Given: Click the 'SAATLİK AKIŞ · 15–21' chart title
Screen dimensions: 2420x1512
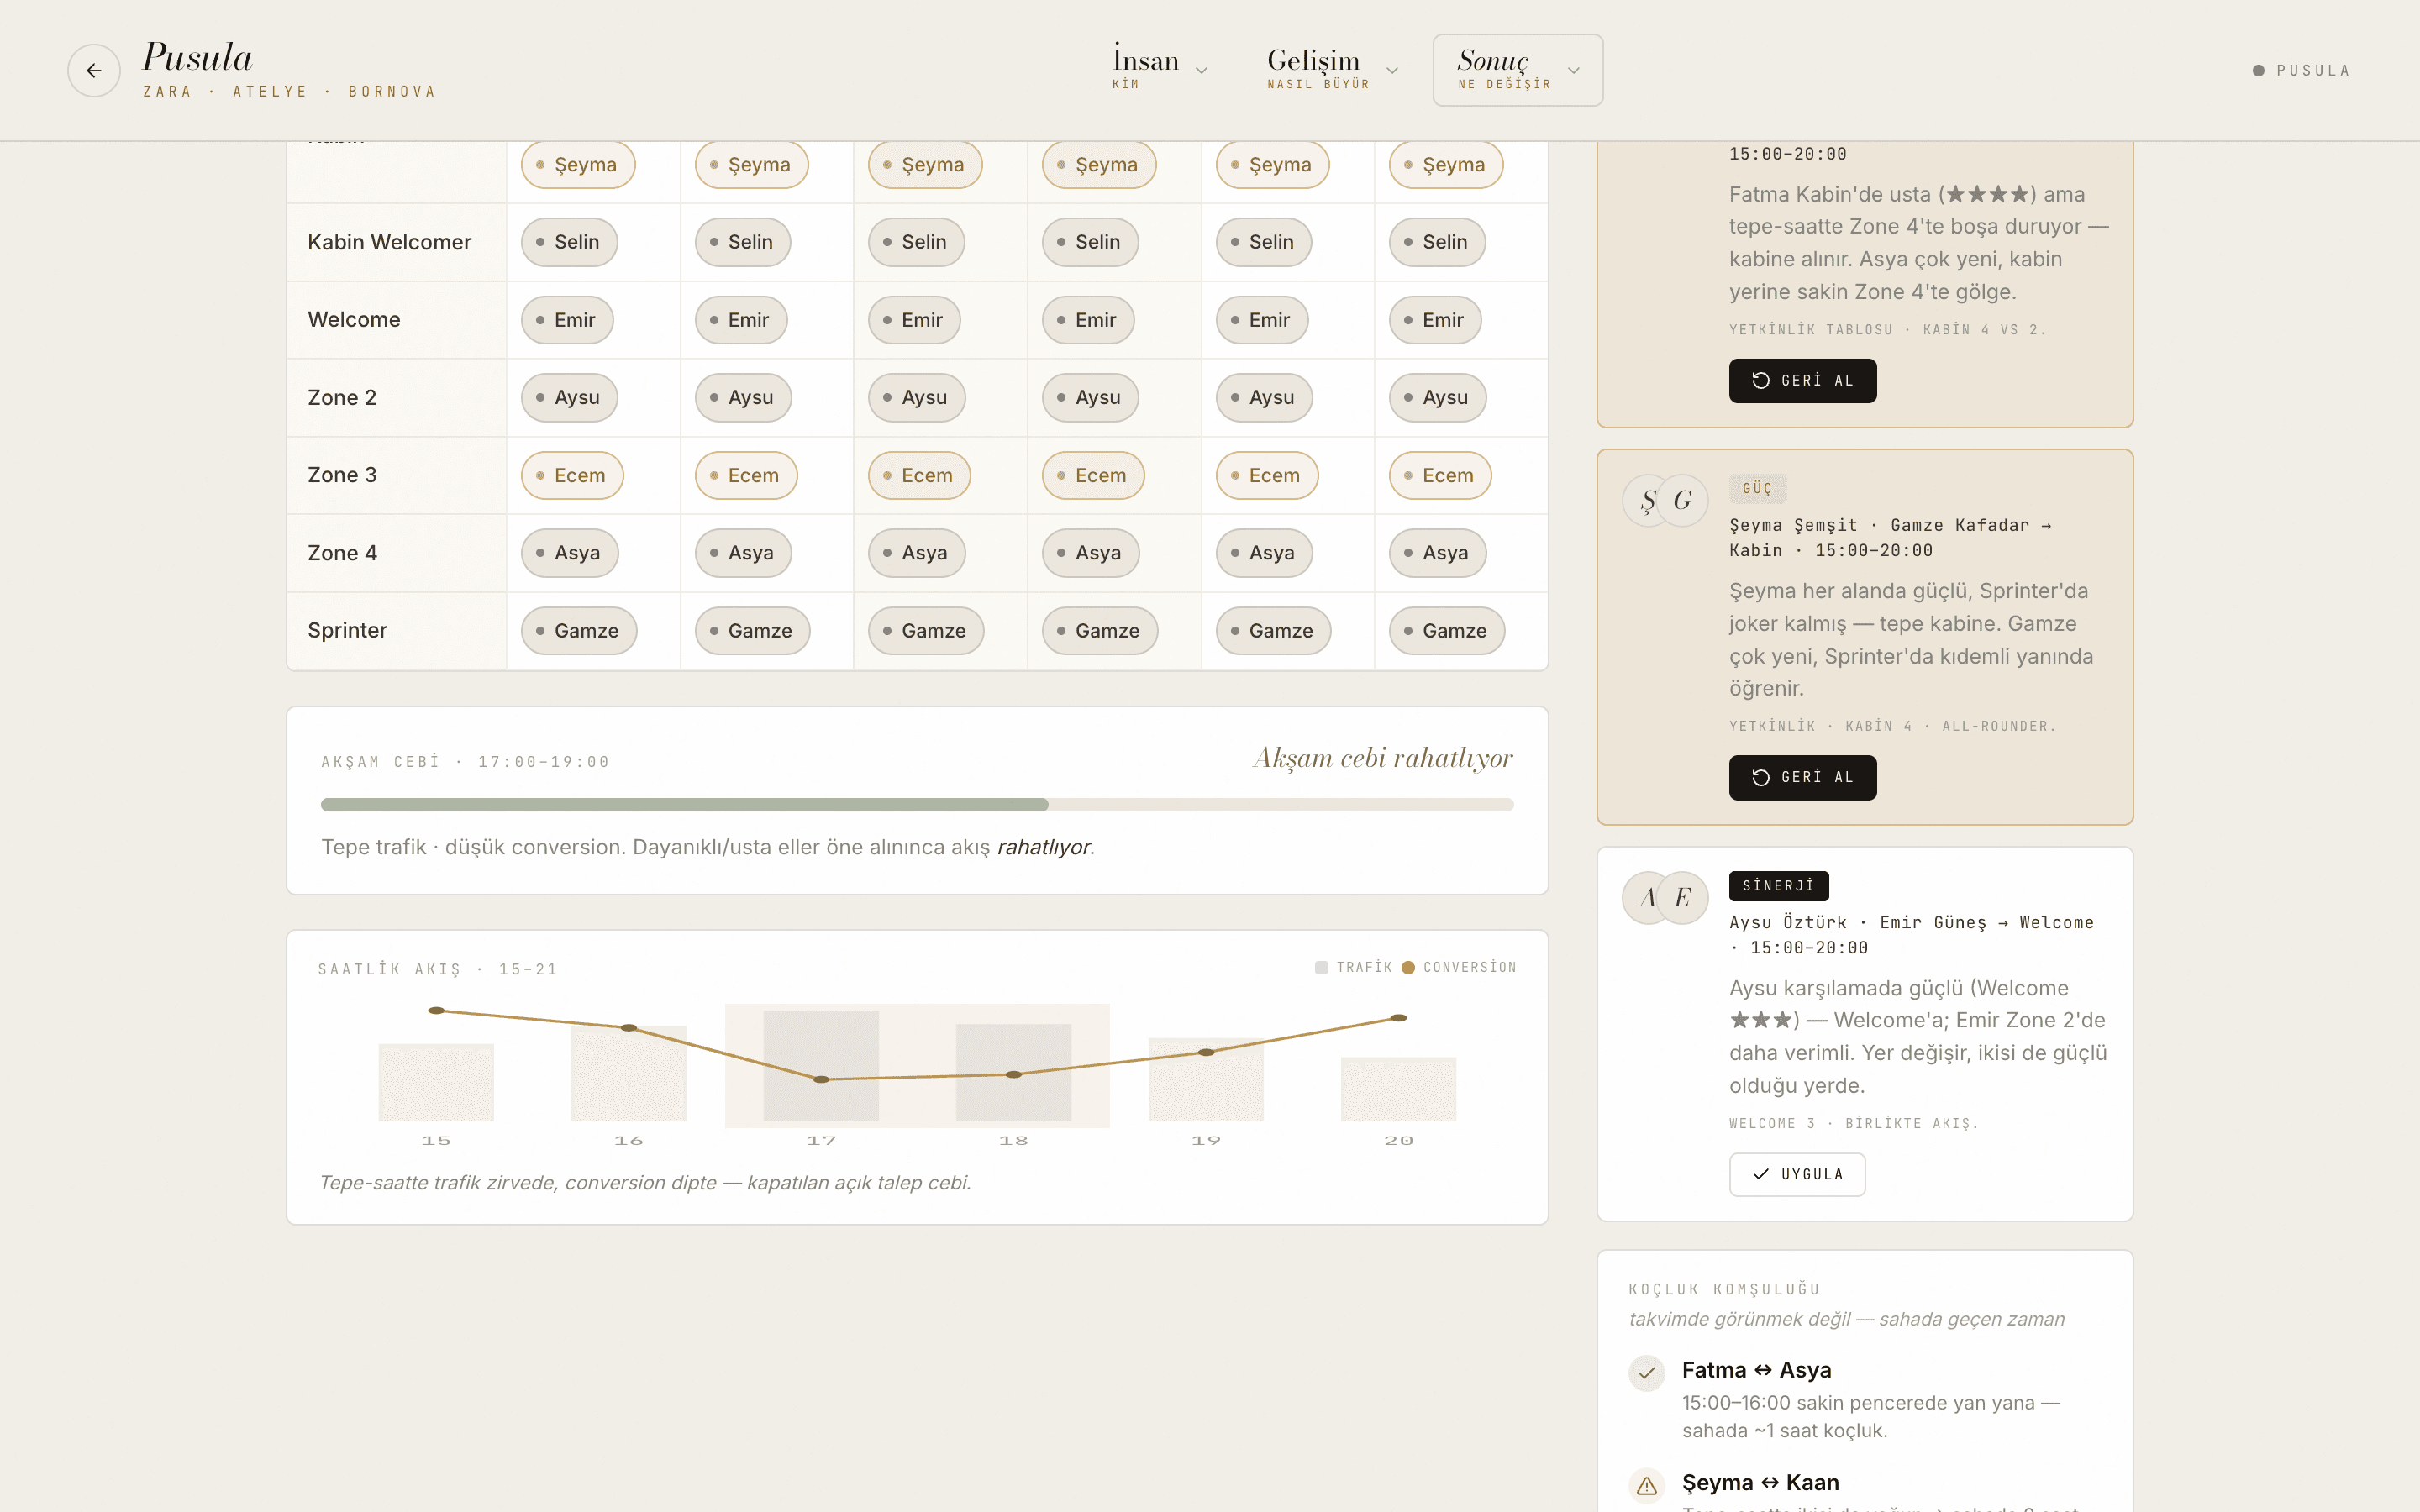Looking at the screenshot, I should pyautogui.click(x=438, y=969).
